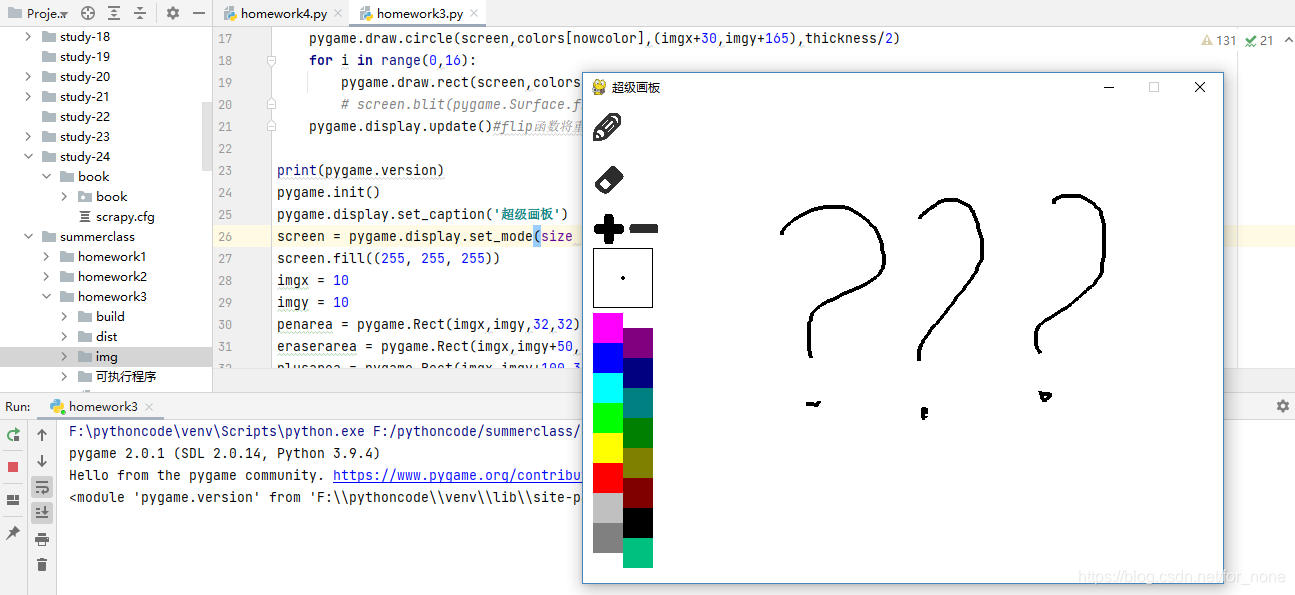Pick the purple color swatch

(x=638, y=343)
